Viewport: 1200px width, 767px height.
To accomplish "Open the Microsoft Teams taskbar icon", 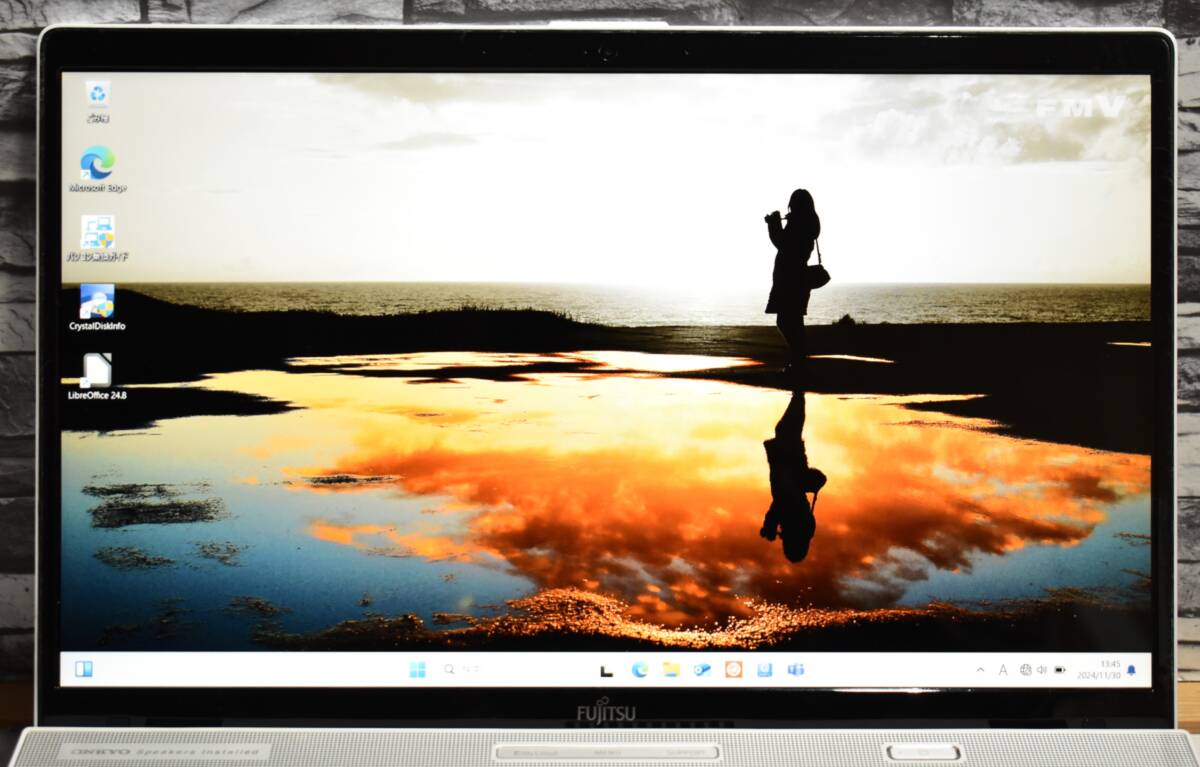I will tap(796, 670).
